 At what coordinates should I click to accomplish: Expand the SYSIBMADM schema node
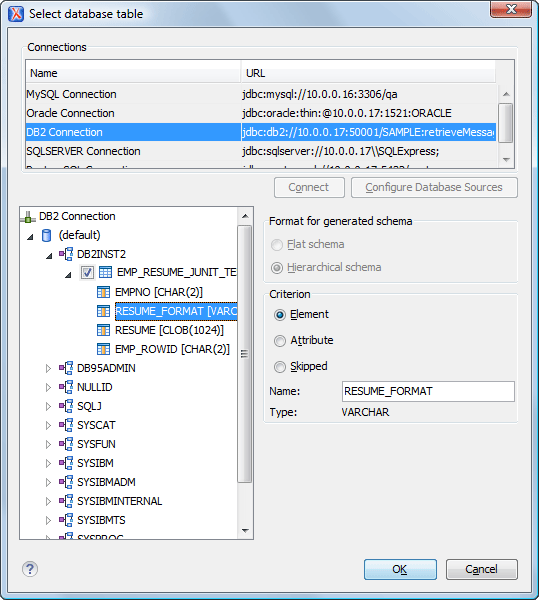pos(48,482)
